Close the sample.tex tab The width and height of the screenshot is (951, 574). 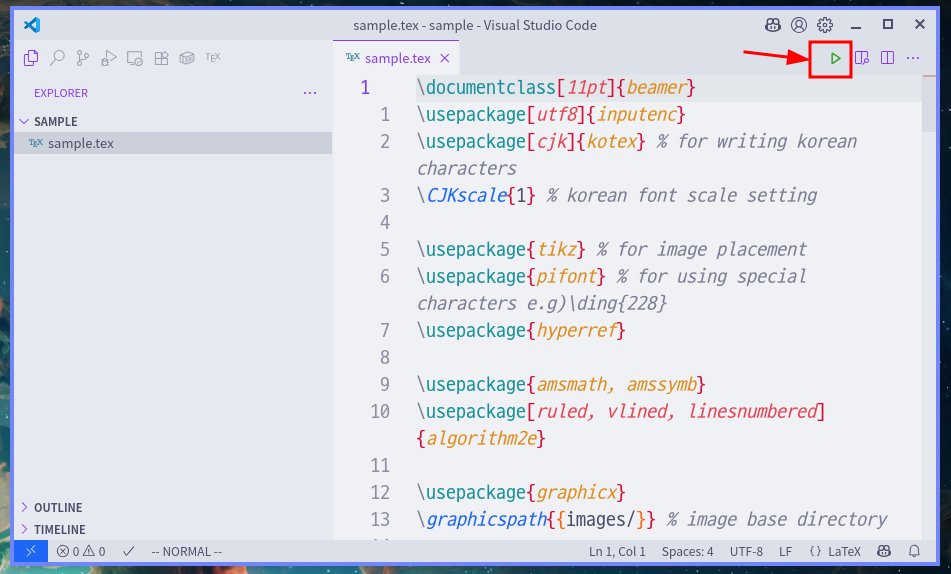445,59
